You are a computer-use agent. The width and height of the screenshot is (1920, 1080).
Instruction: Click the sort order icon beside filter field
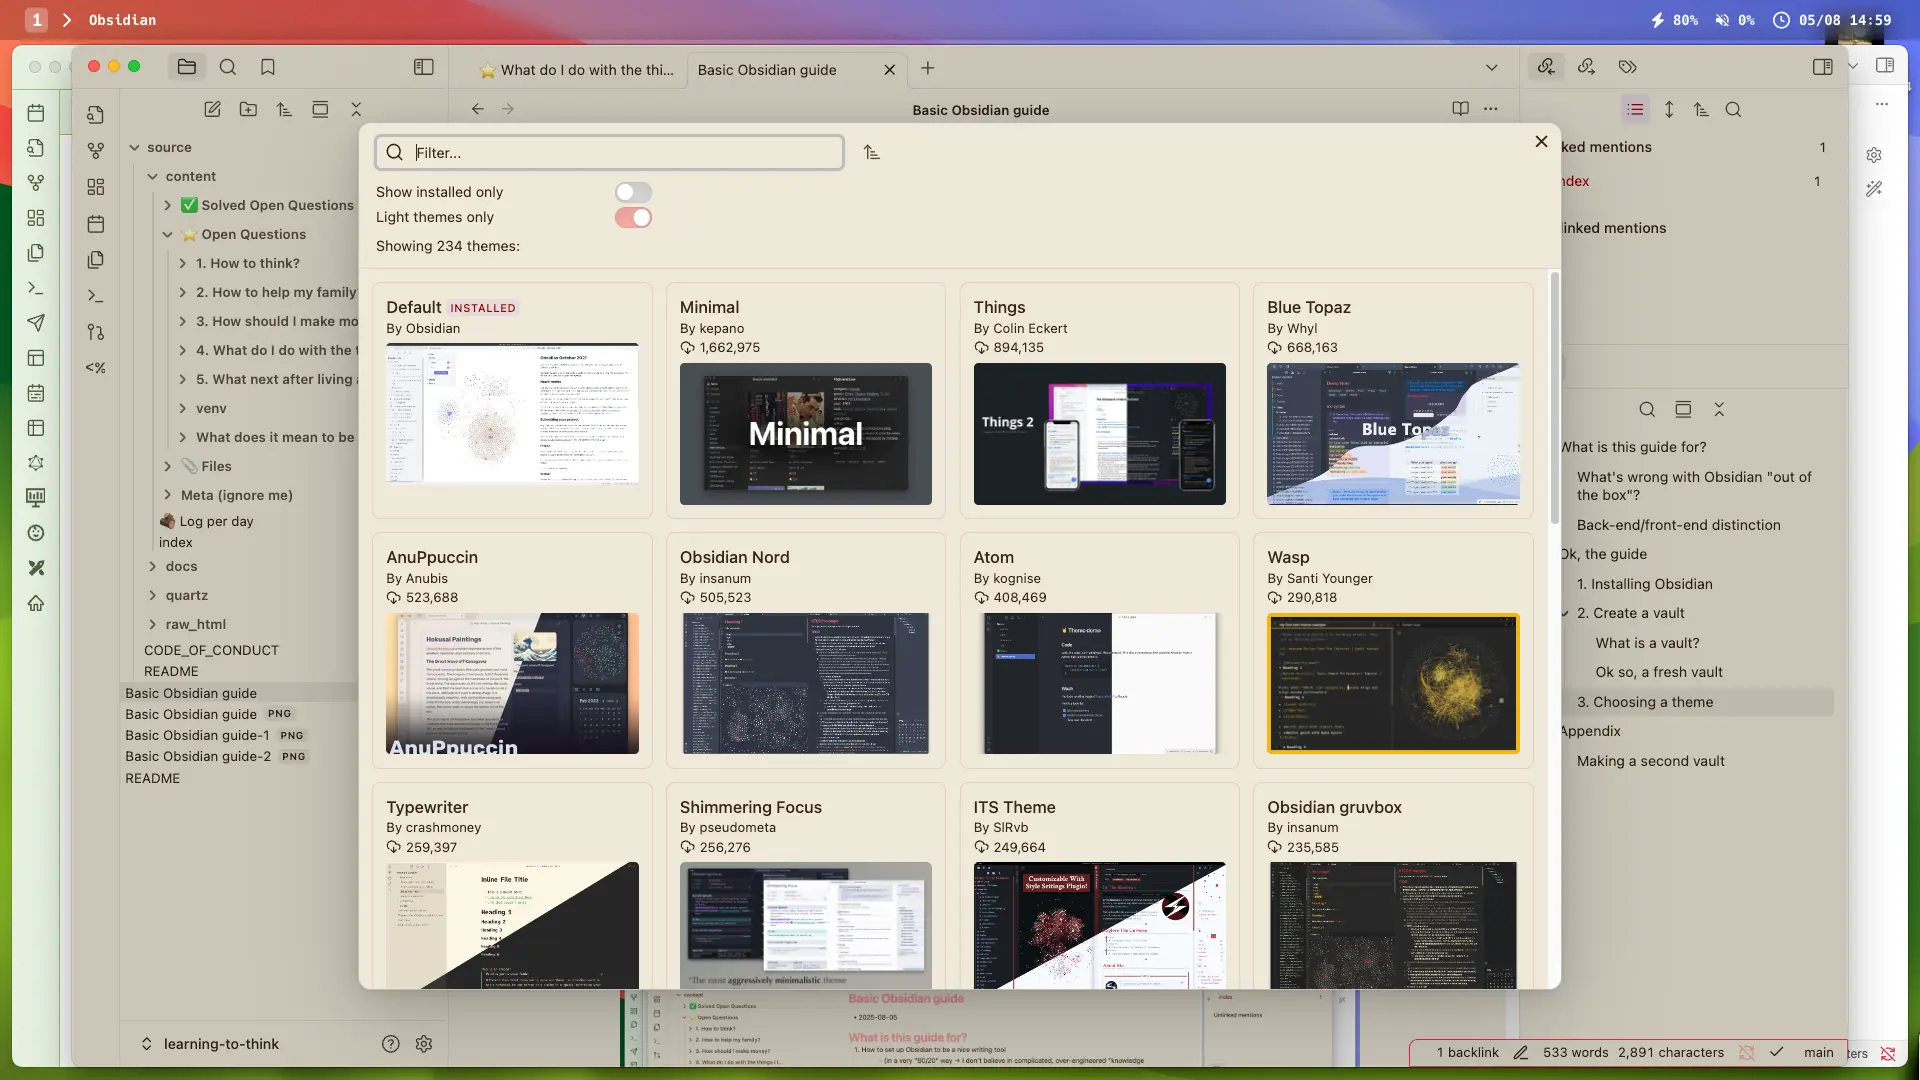(x=872, y=152)
